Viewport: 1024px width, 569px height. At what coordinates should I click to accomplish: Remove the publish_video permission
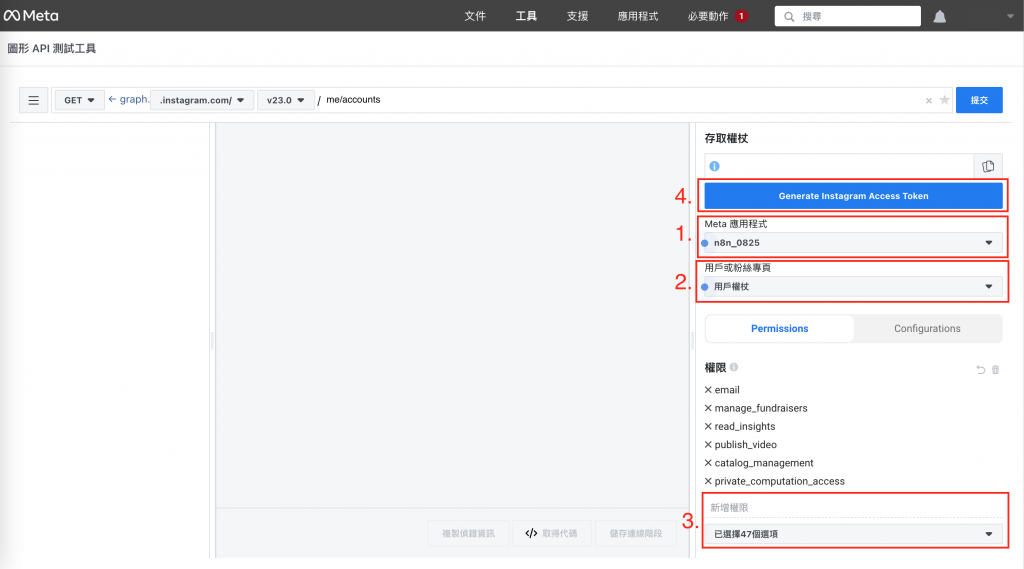tap(708, 445)
